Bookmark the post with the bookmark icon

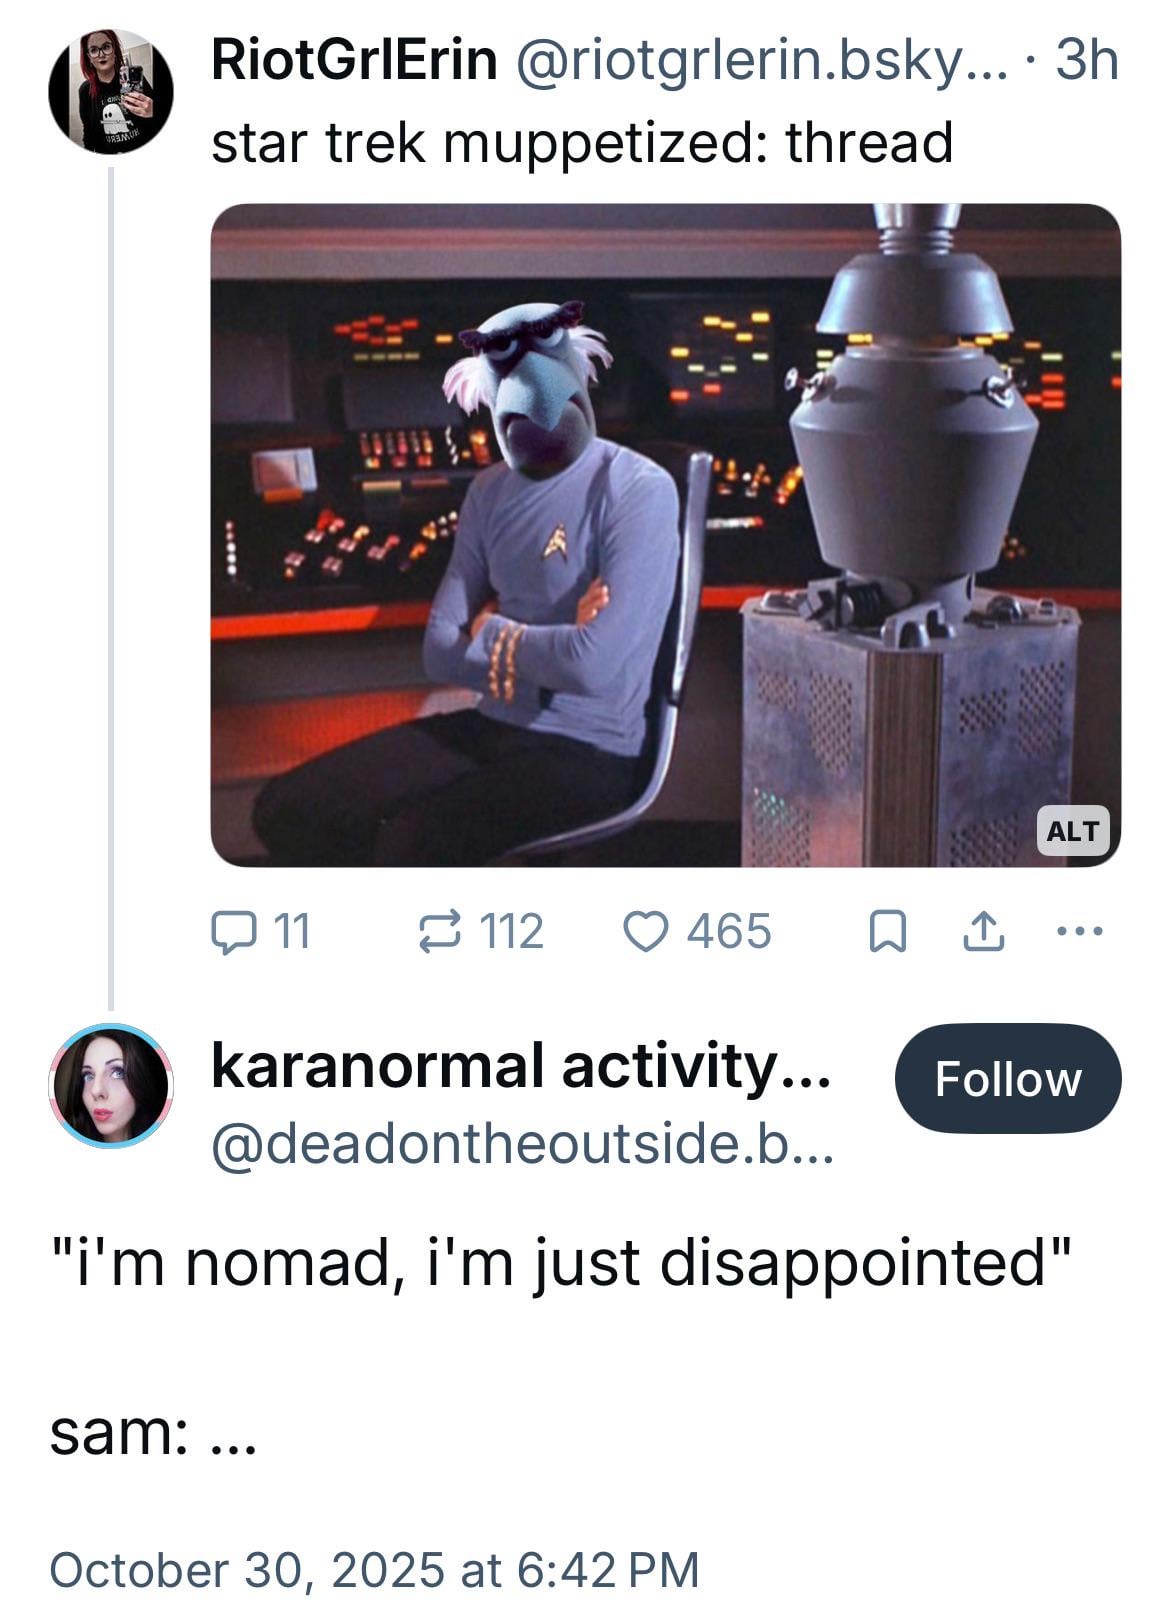coord(886,932)
